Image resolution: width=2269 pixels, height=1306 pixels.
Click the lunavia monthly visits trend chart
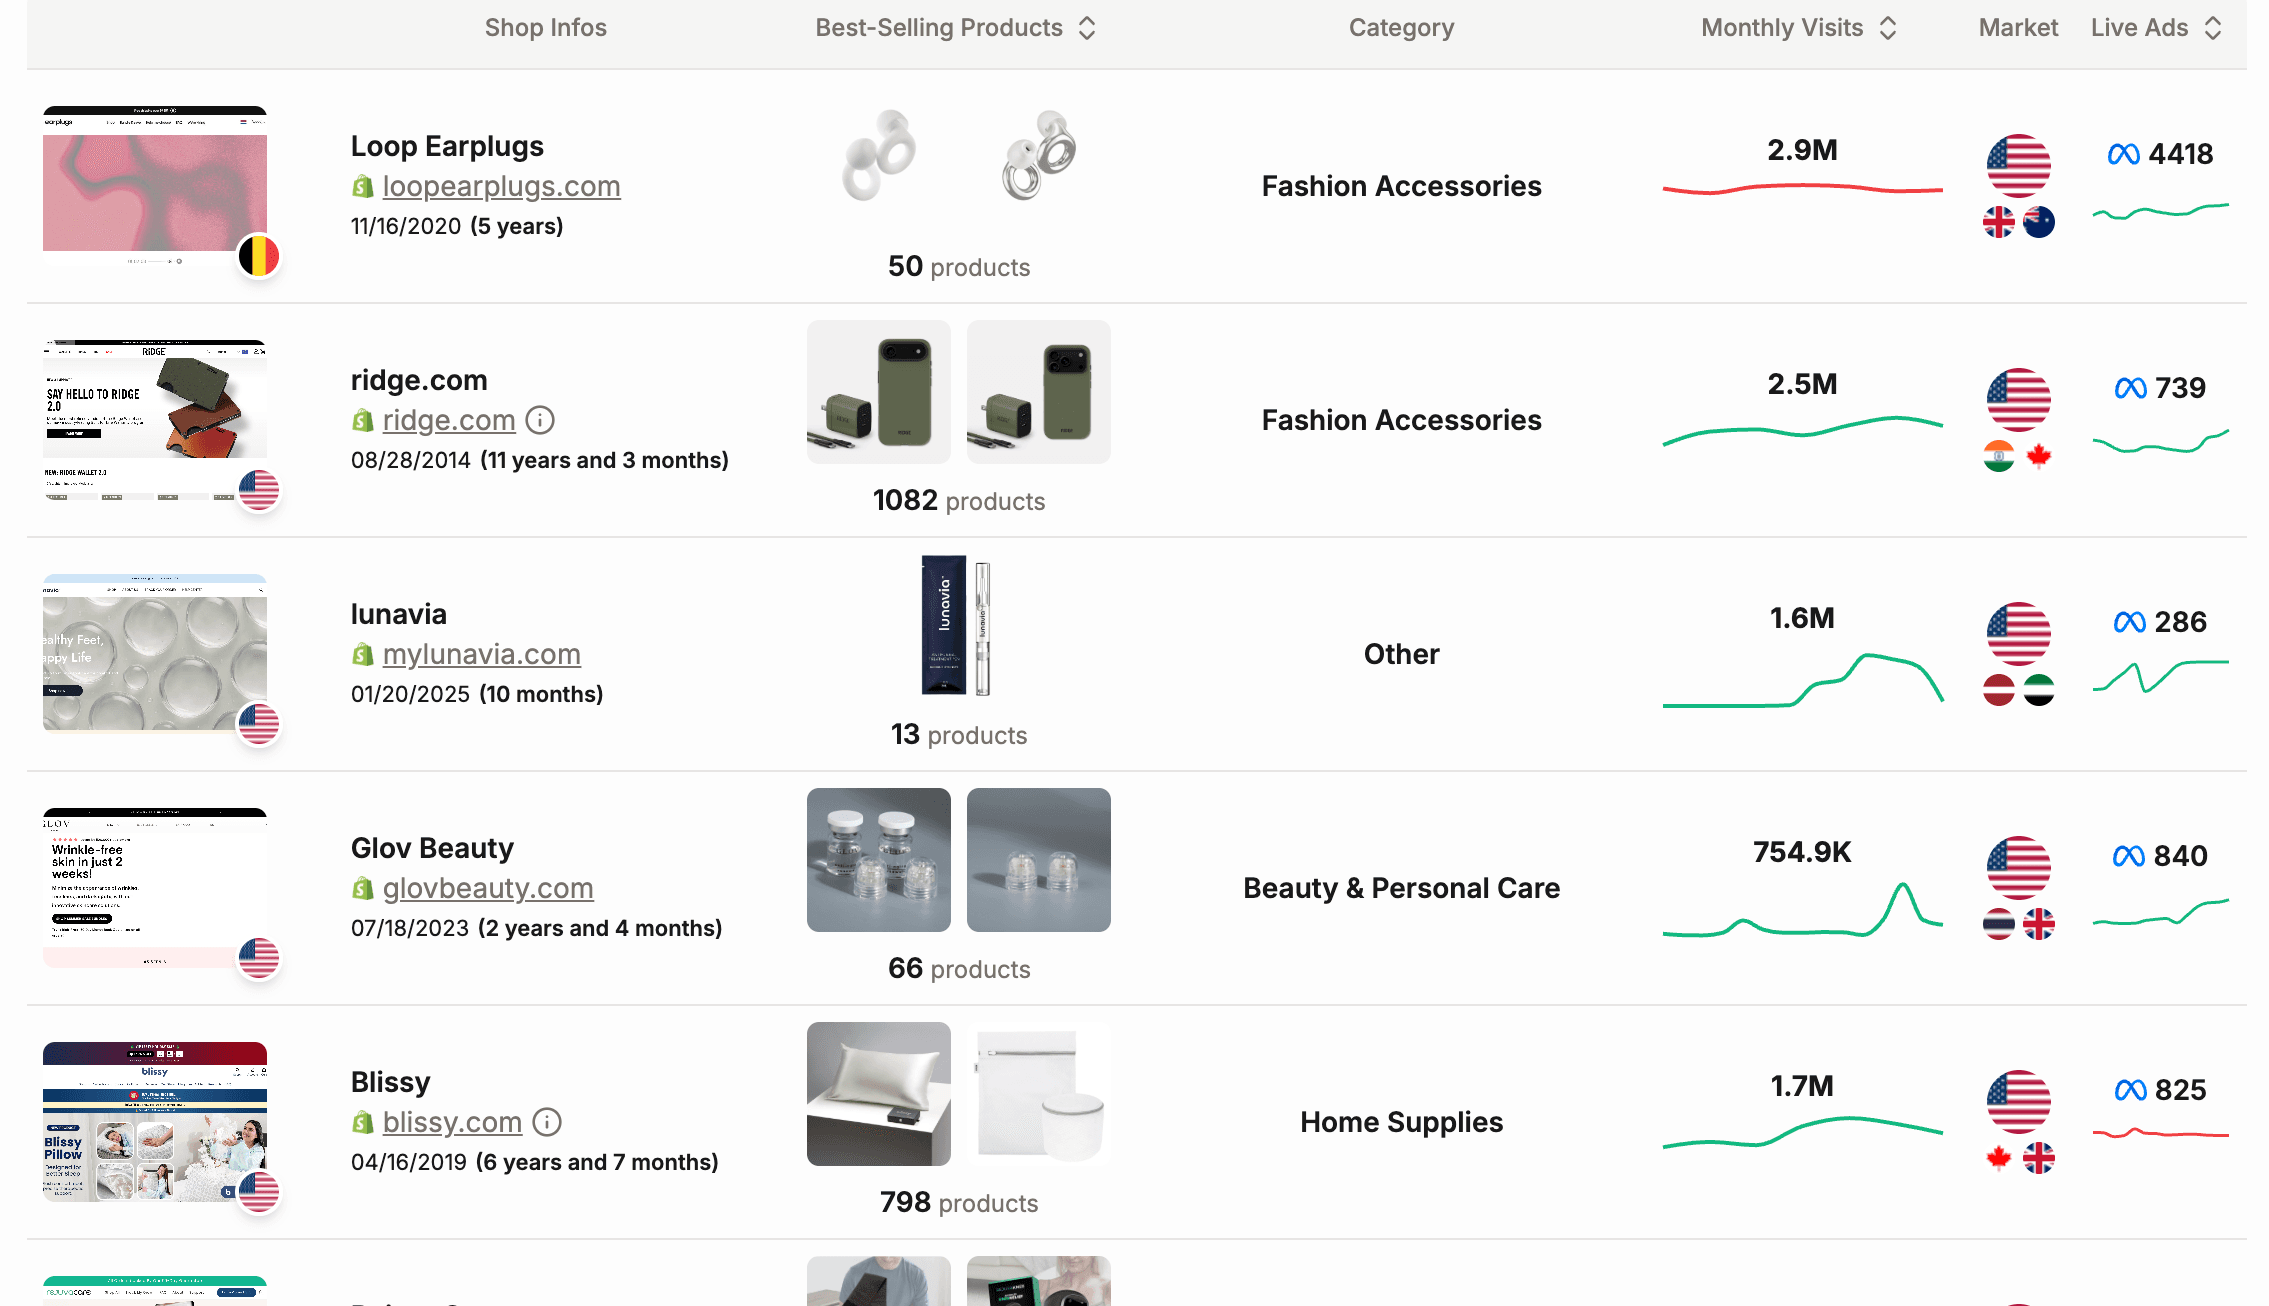[1802, 680]
